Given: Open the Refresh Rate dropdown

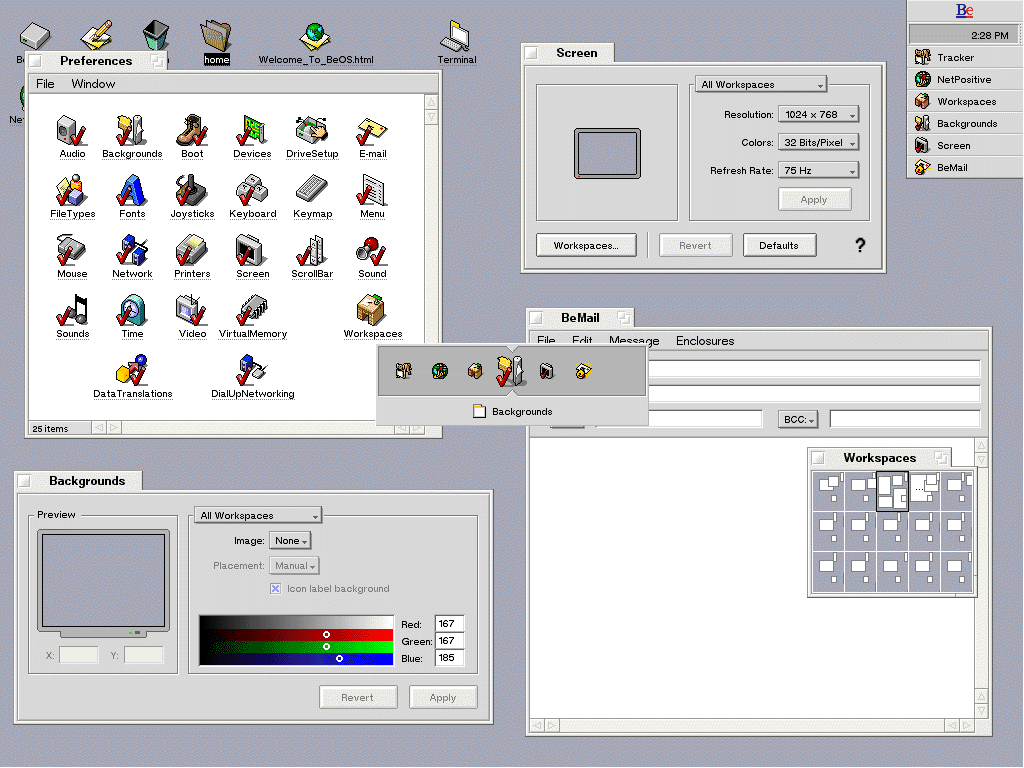Looking at the screenshot, I should (818, 171).
